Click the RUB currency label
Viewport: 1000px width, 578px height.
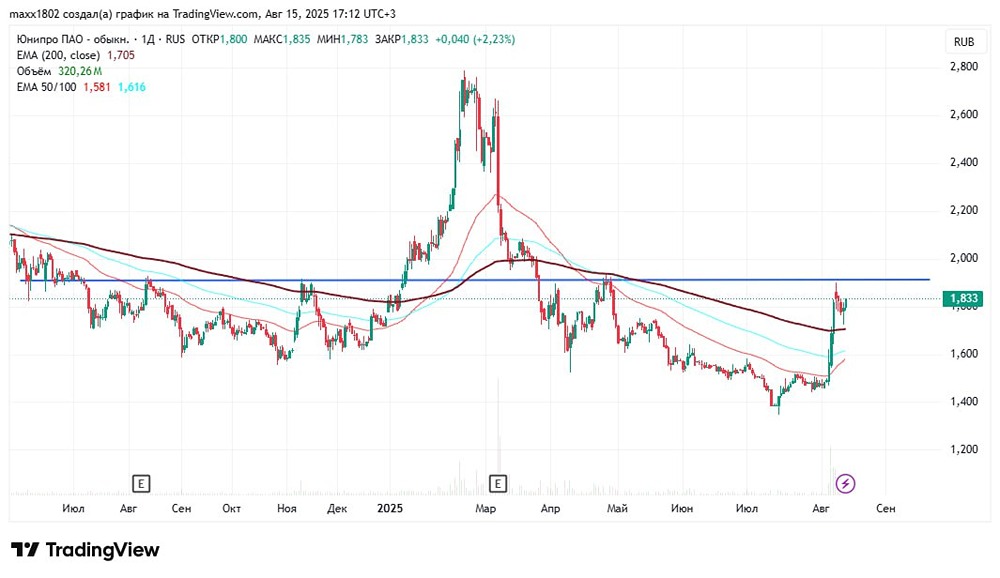click(x=964, y=41)
